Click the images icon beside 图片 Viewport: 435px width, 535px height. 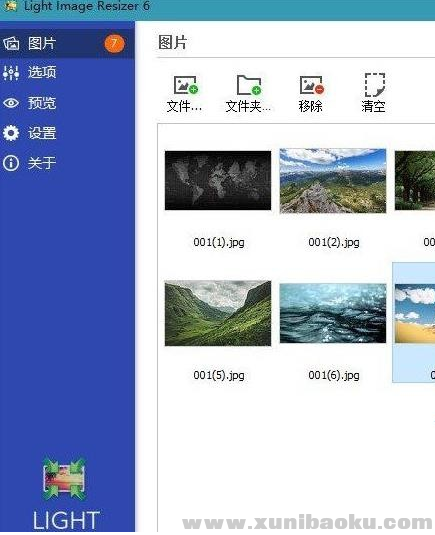[x=11, y=44]
